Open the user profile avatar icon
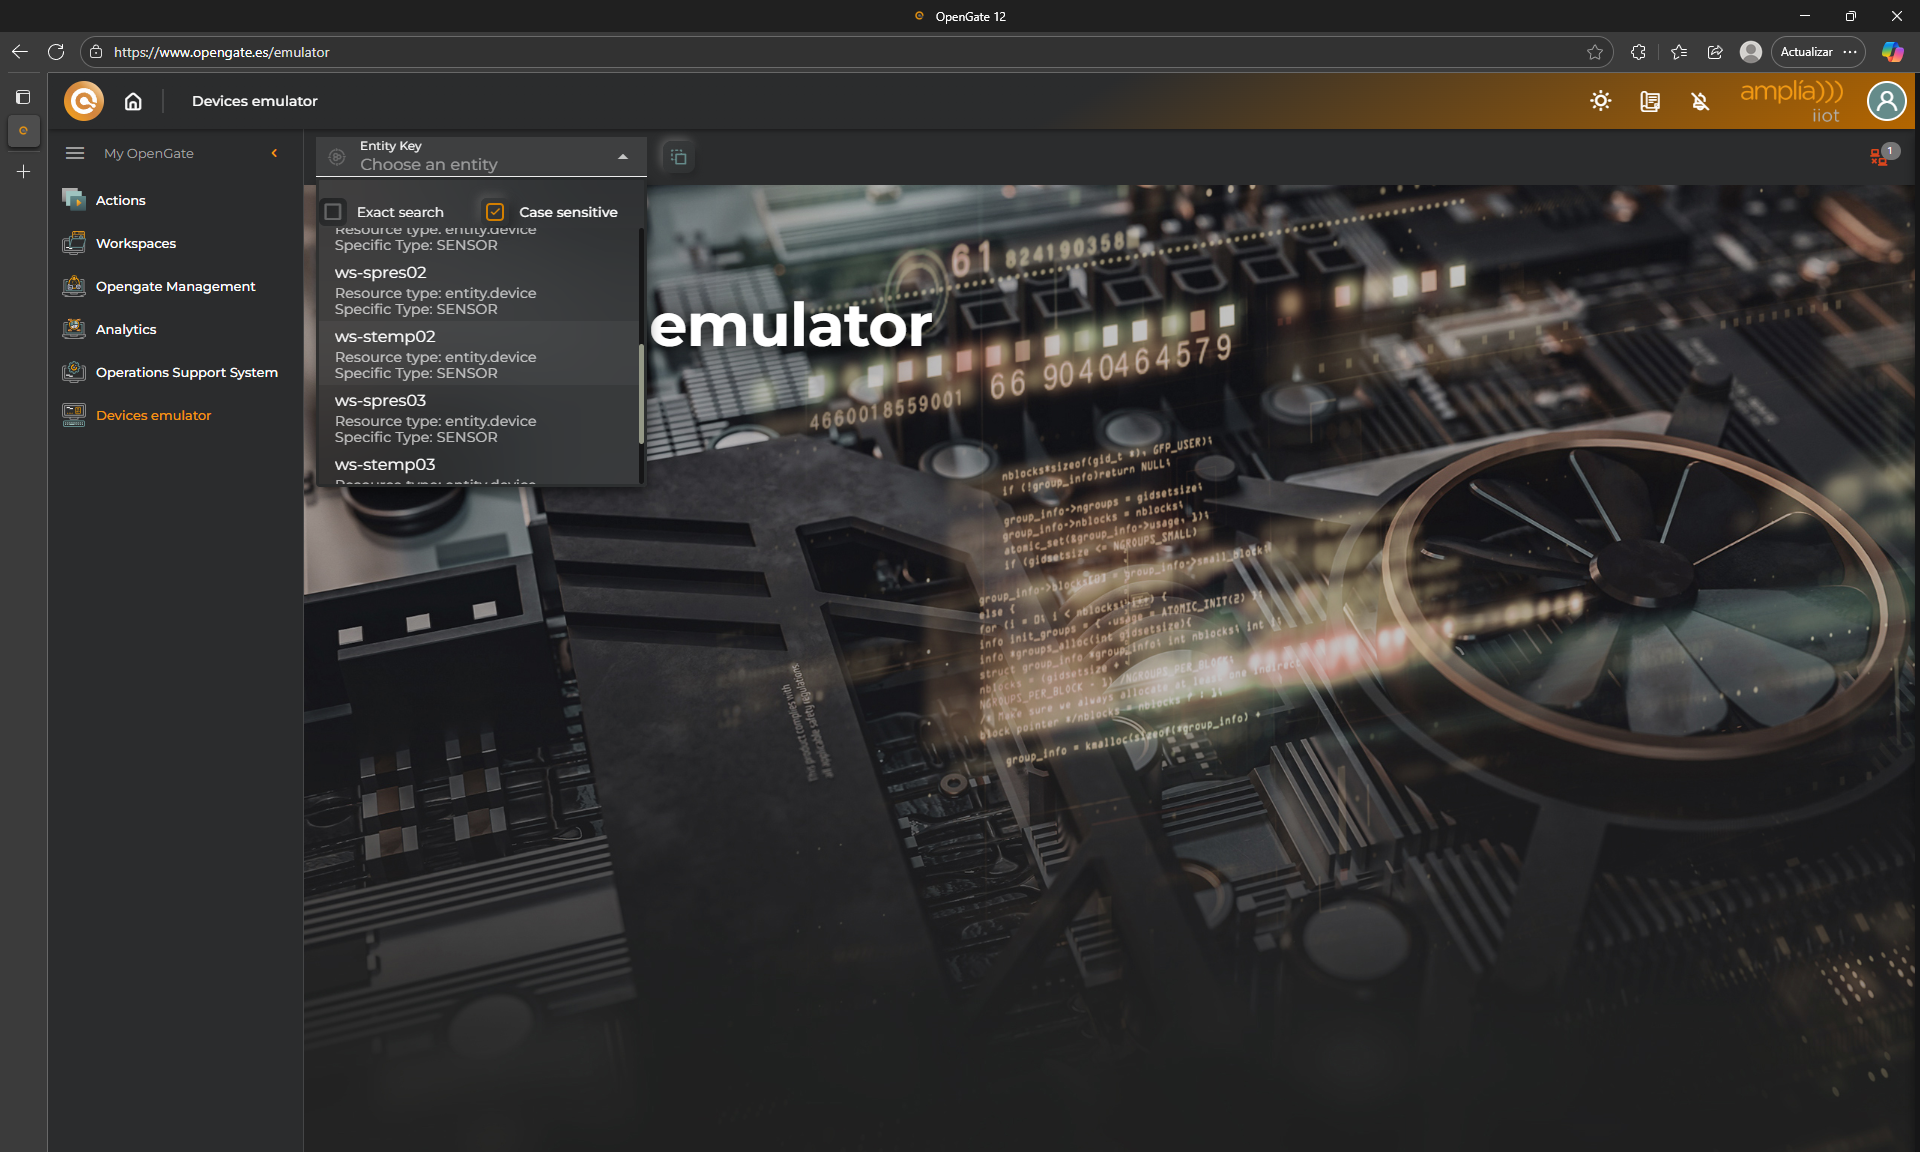 [x=1887, y=101]
